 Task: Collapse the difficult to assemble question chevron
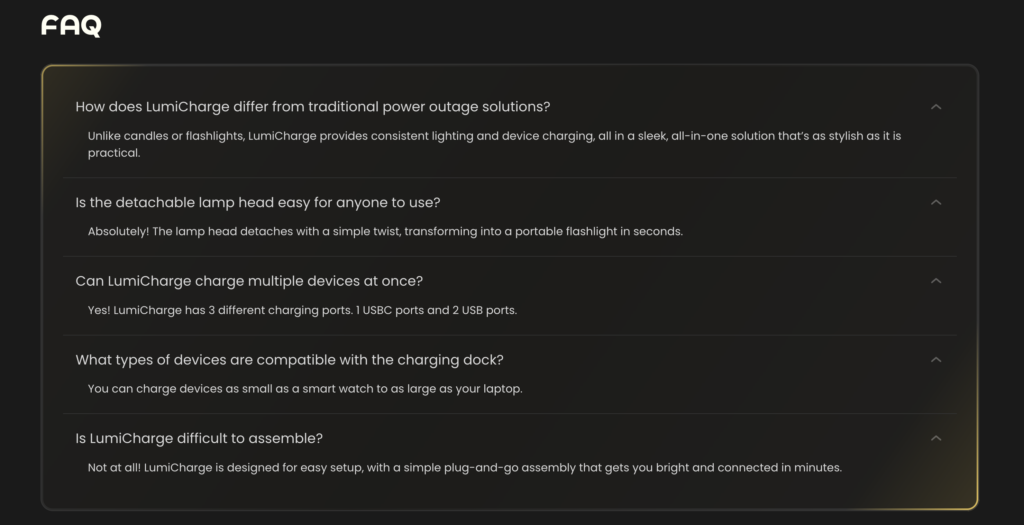936,438
